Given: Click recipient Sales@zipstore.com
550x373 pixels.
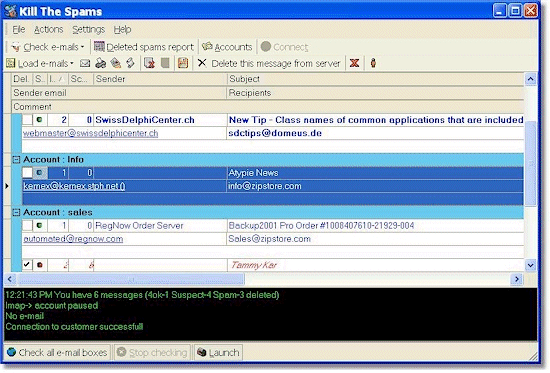Looking at the screenshot, I should click(269, 239).
